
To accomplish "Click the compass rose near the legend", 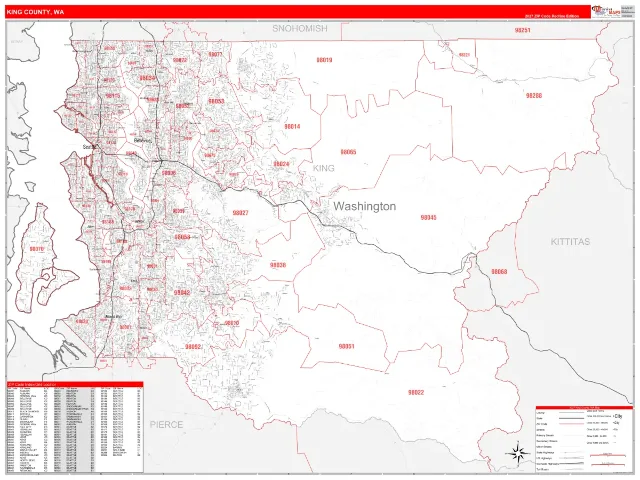I will [518, 453].
